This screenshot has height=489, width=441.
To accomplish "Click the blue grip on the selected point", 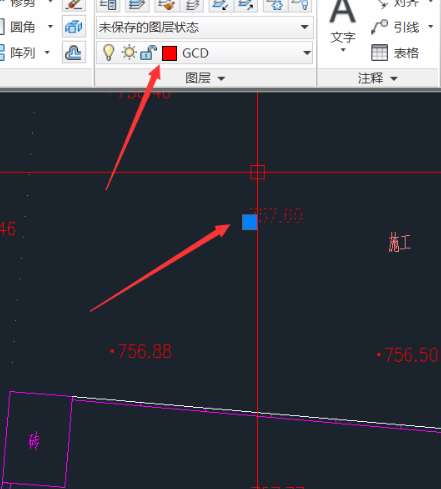I will [x=249, y=222].
